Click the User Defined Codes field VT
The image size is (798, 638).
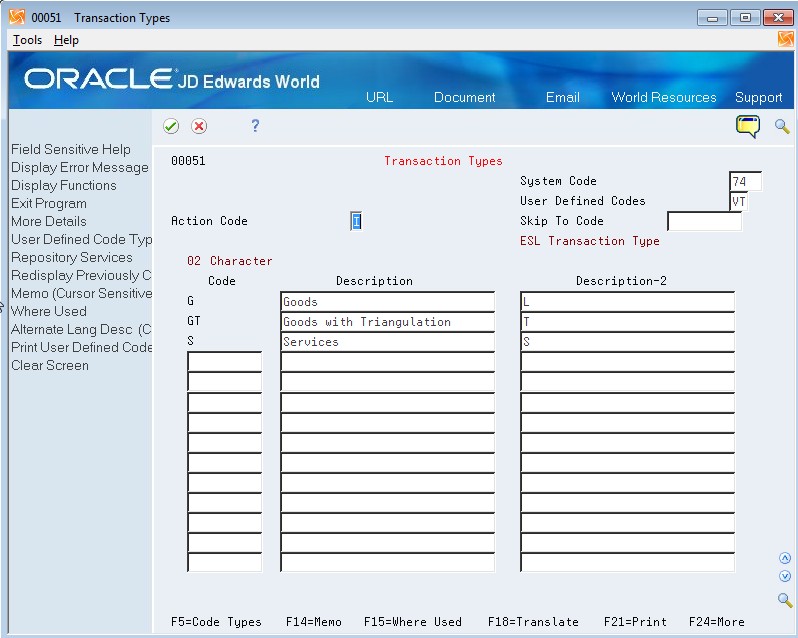[x=739, y=201]
